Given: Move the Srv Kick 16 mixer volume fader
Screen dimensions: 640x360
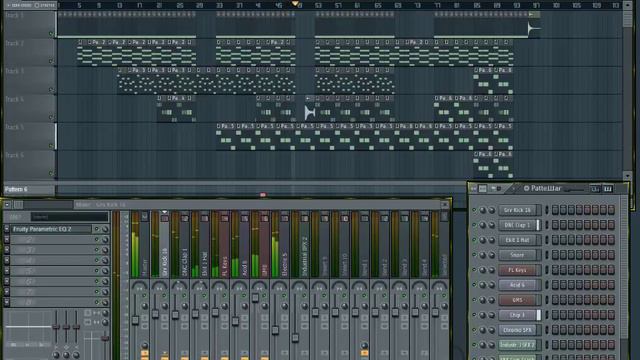Looking at the screenshot, I should (155, 314).
